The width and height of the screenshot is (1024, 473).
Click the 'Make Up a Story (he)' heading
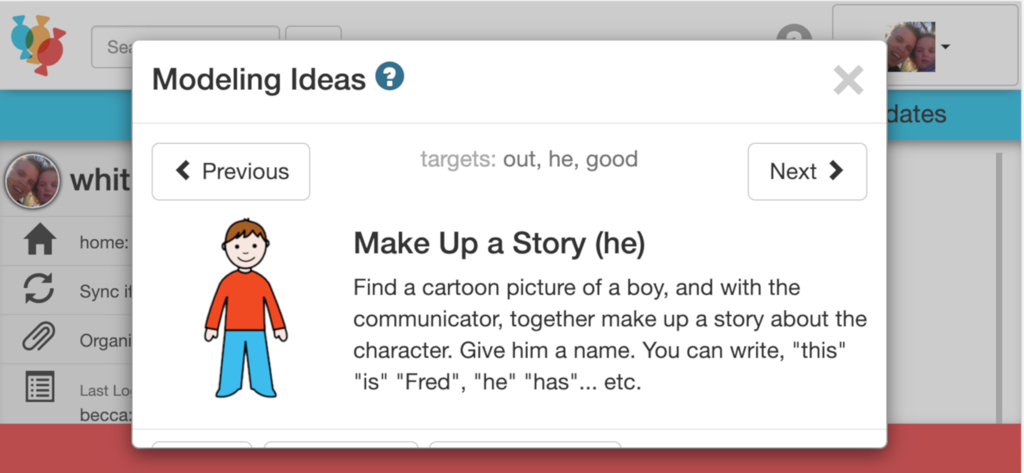pyautogui.click(x=500, y=244)
